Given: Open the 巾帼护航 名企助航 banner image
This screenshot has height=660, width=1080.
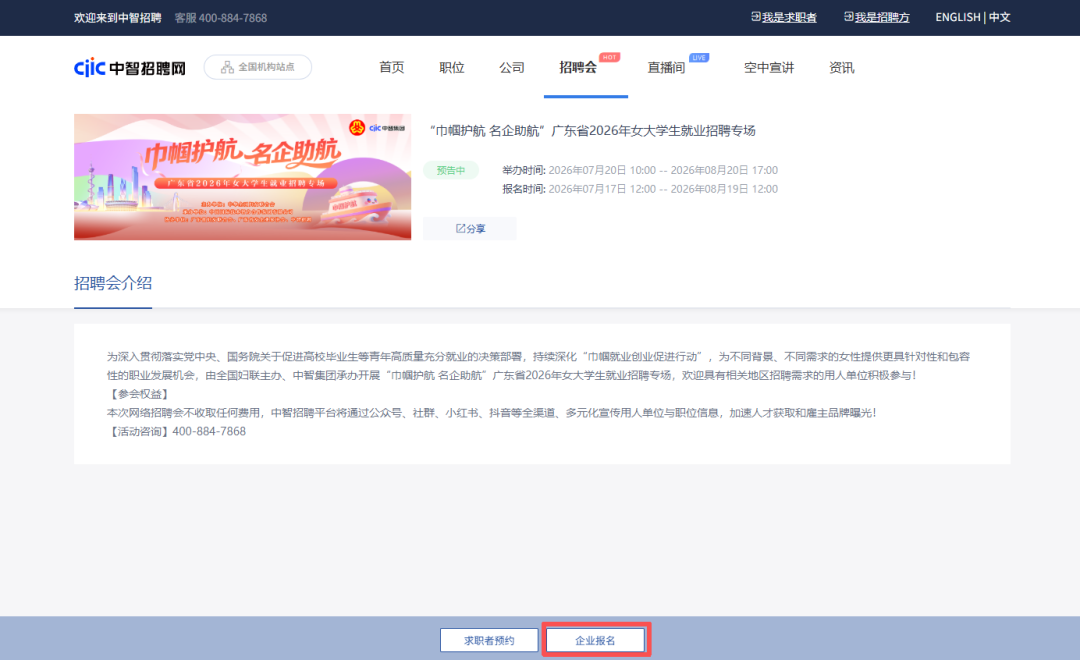Looking at the screenshot, I should tap(242, 177).
